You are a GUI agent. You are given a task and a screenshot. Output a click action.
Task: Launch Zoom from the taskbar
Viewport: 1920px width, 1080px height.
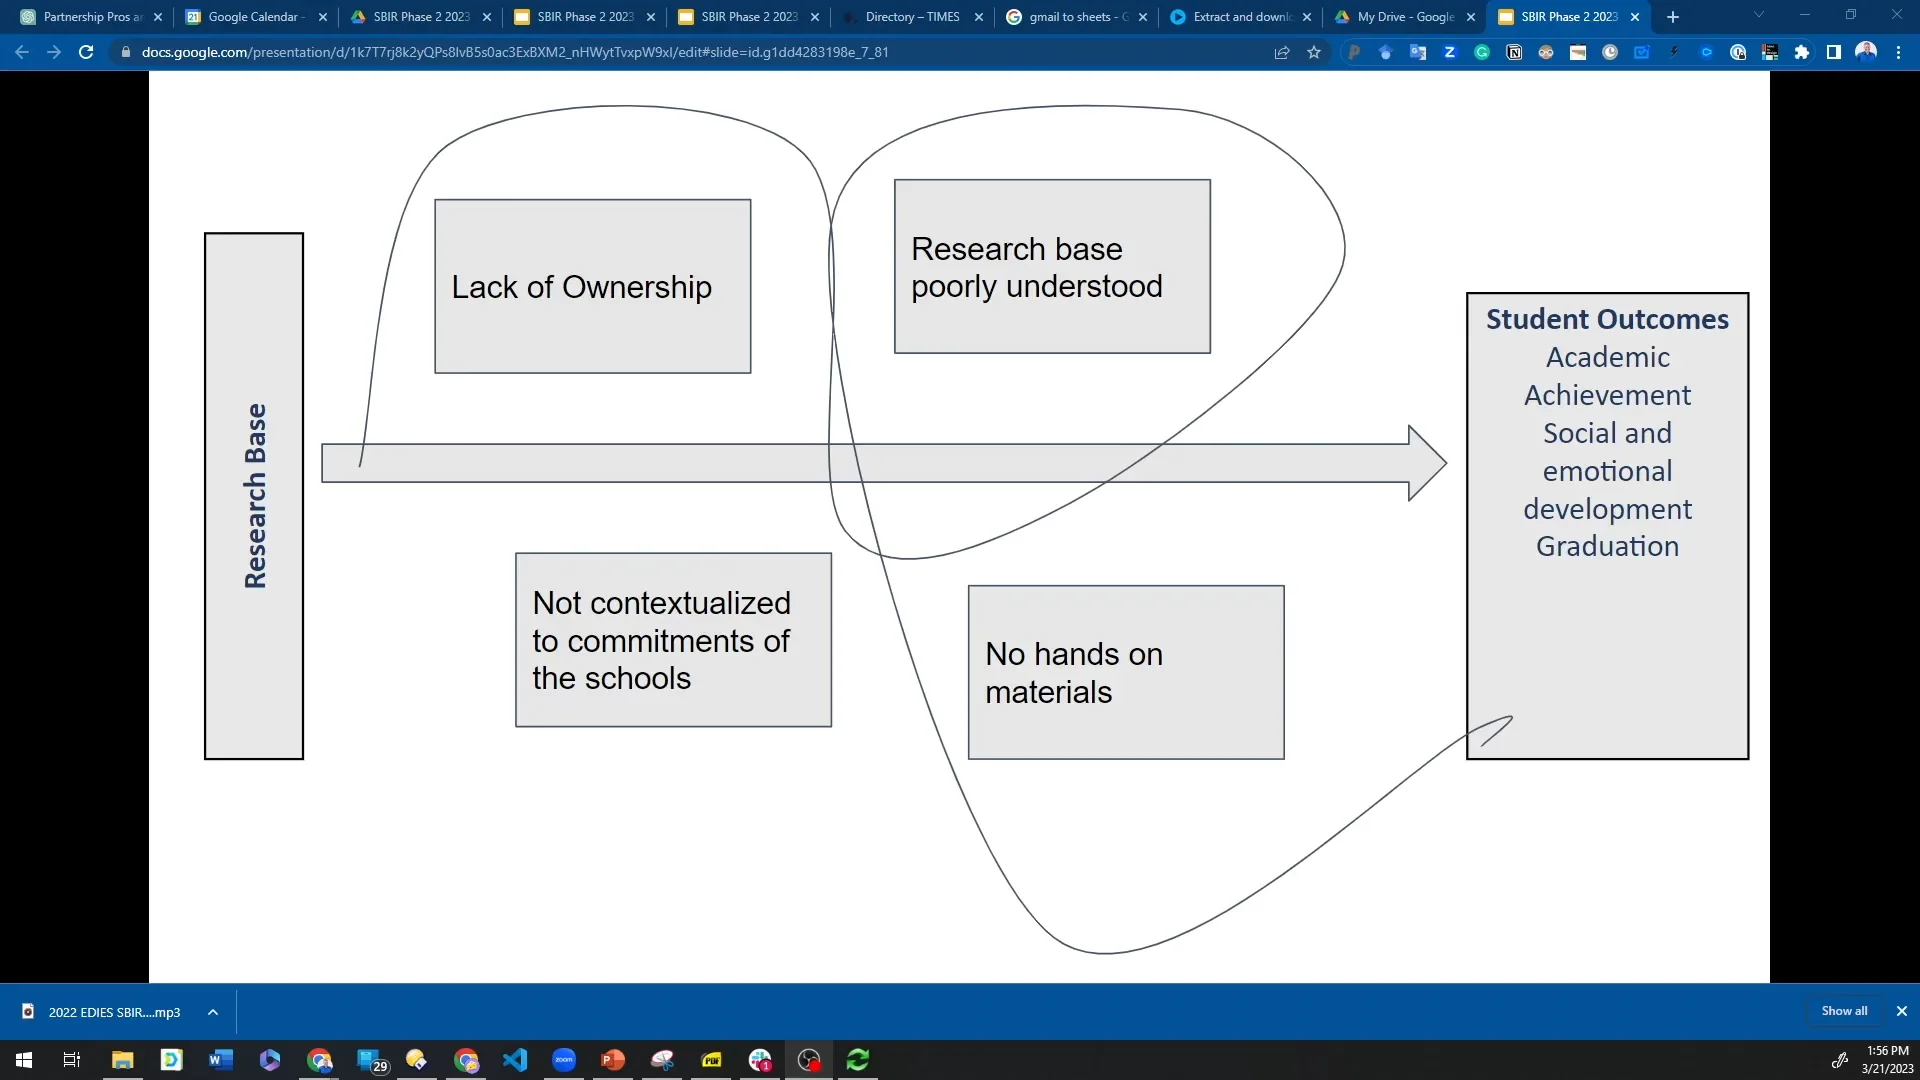coord(564,1060)
